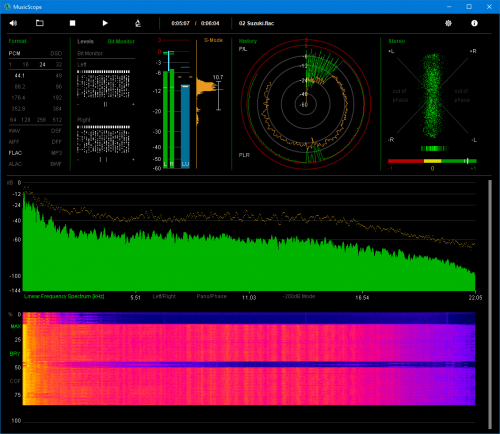
Task: Start playback with the play button
Action: 105,23
